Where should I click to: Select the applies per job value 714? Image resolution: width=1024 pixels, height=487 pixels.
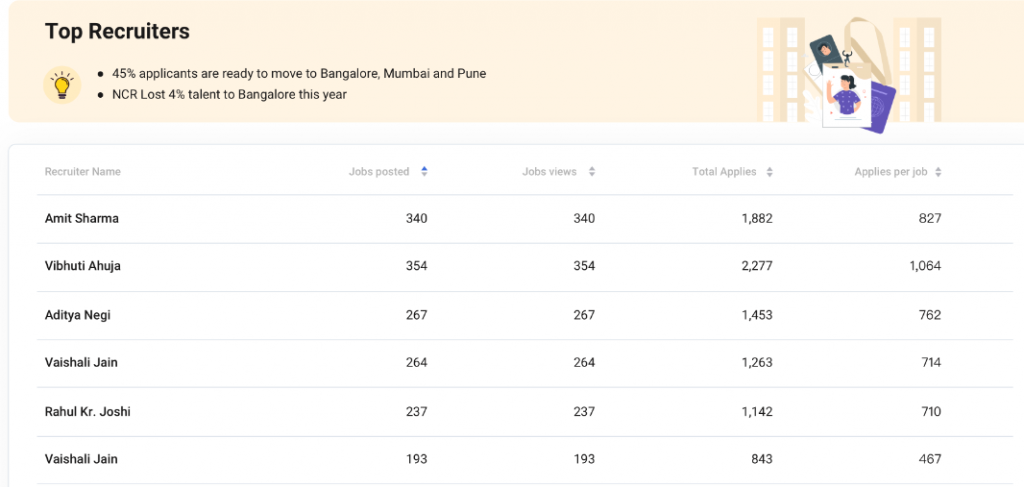click(930, 362)
